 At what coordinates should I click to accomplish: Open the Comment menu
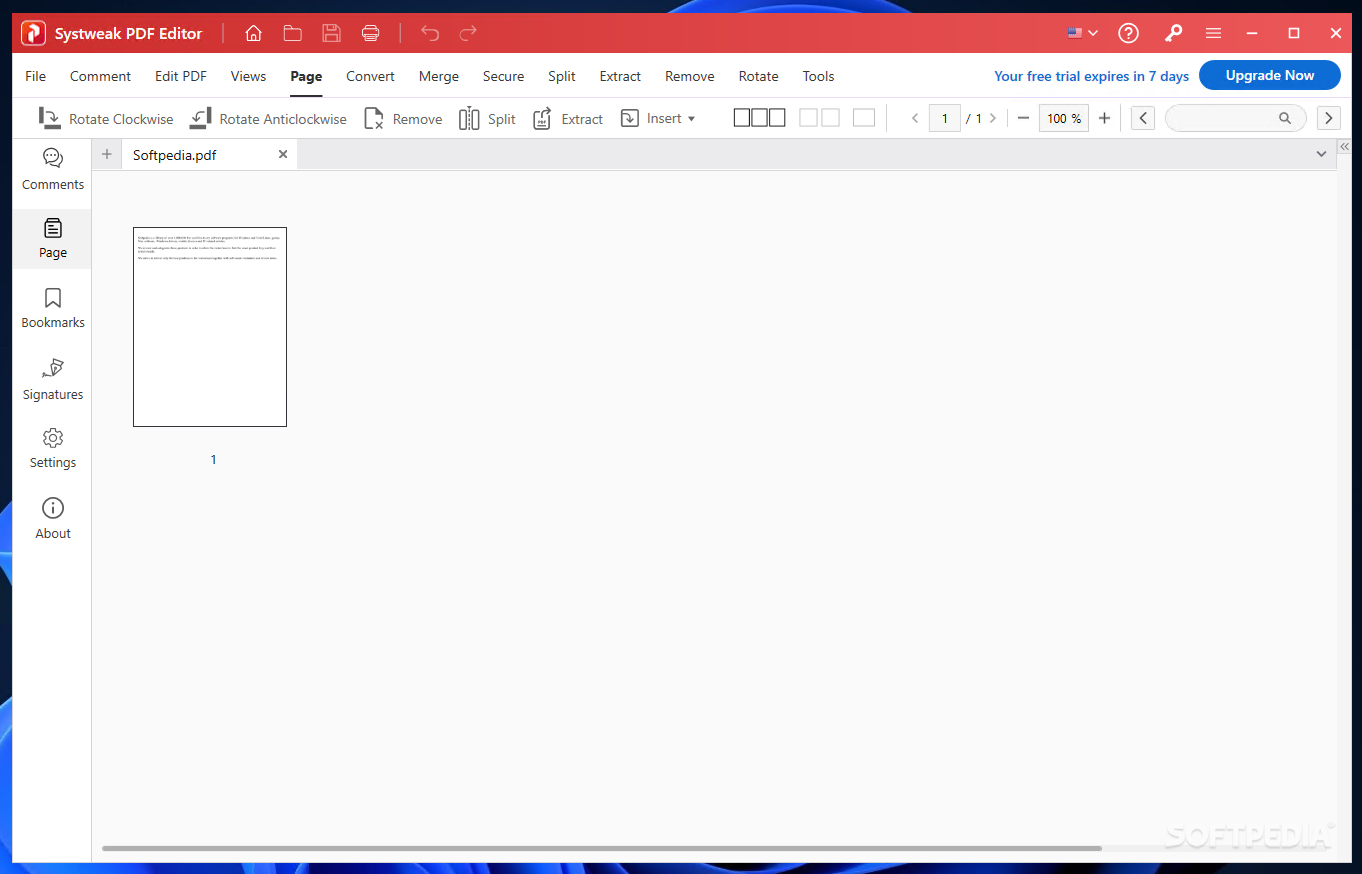pyautogui.click(x=100, y=76)
